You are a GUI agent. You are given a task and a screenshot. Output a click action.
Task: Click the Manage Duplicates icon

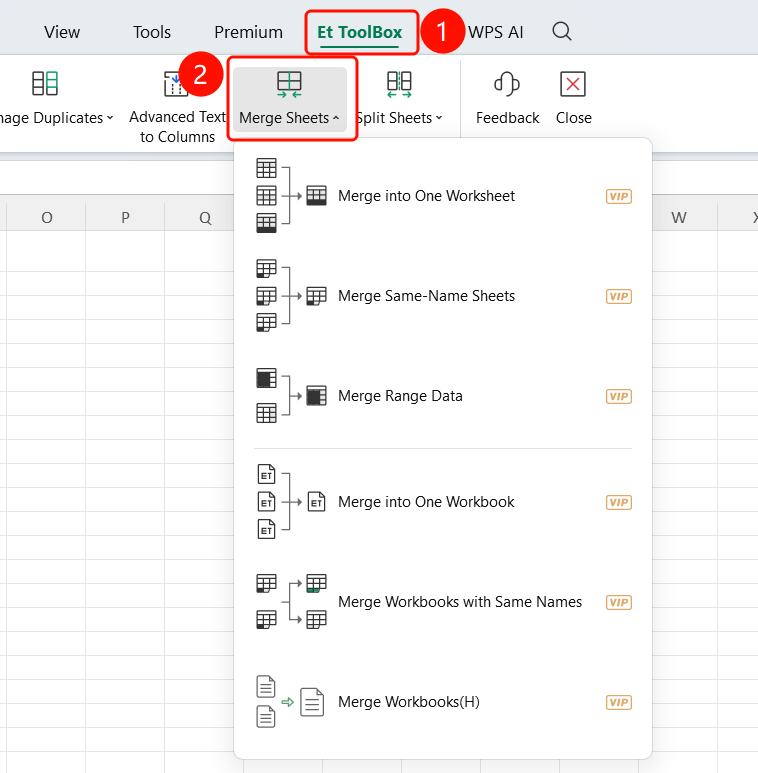(x=45, y=83)
